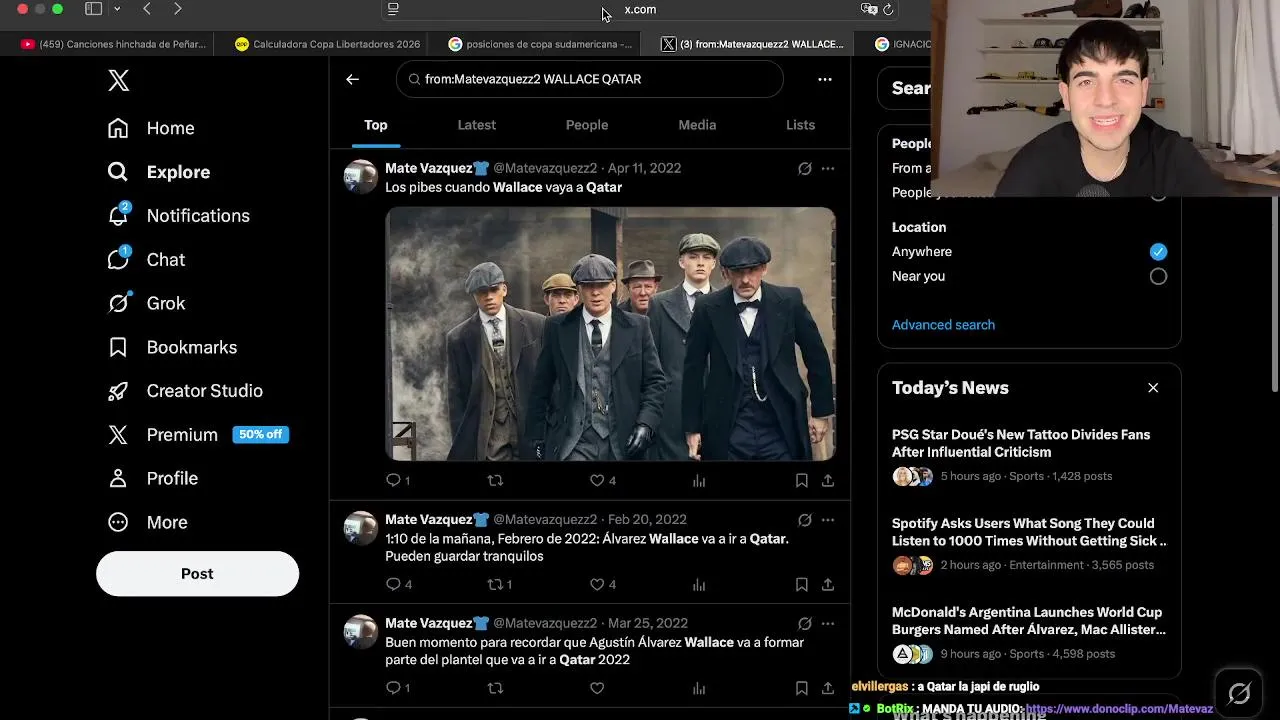Open Notifications in the sidebar
The image size is (1280, 720).
click(178, 216)
